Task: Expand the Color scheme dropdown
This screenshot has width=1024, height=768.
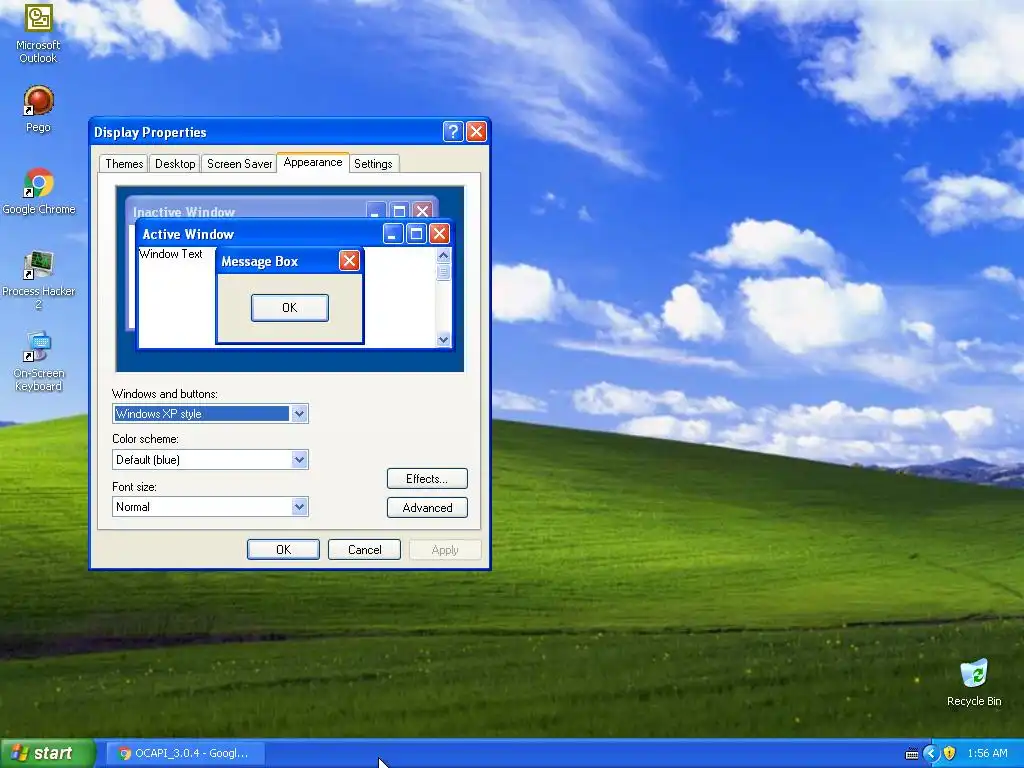Action: point(210,460)
